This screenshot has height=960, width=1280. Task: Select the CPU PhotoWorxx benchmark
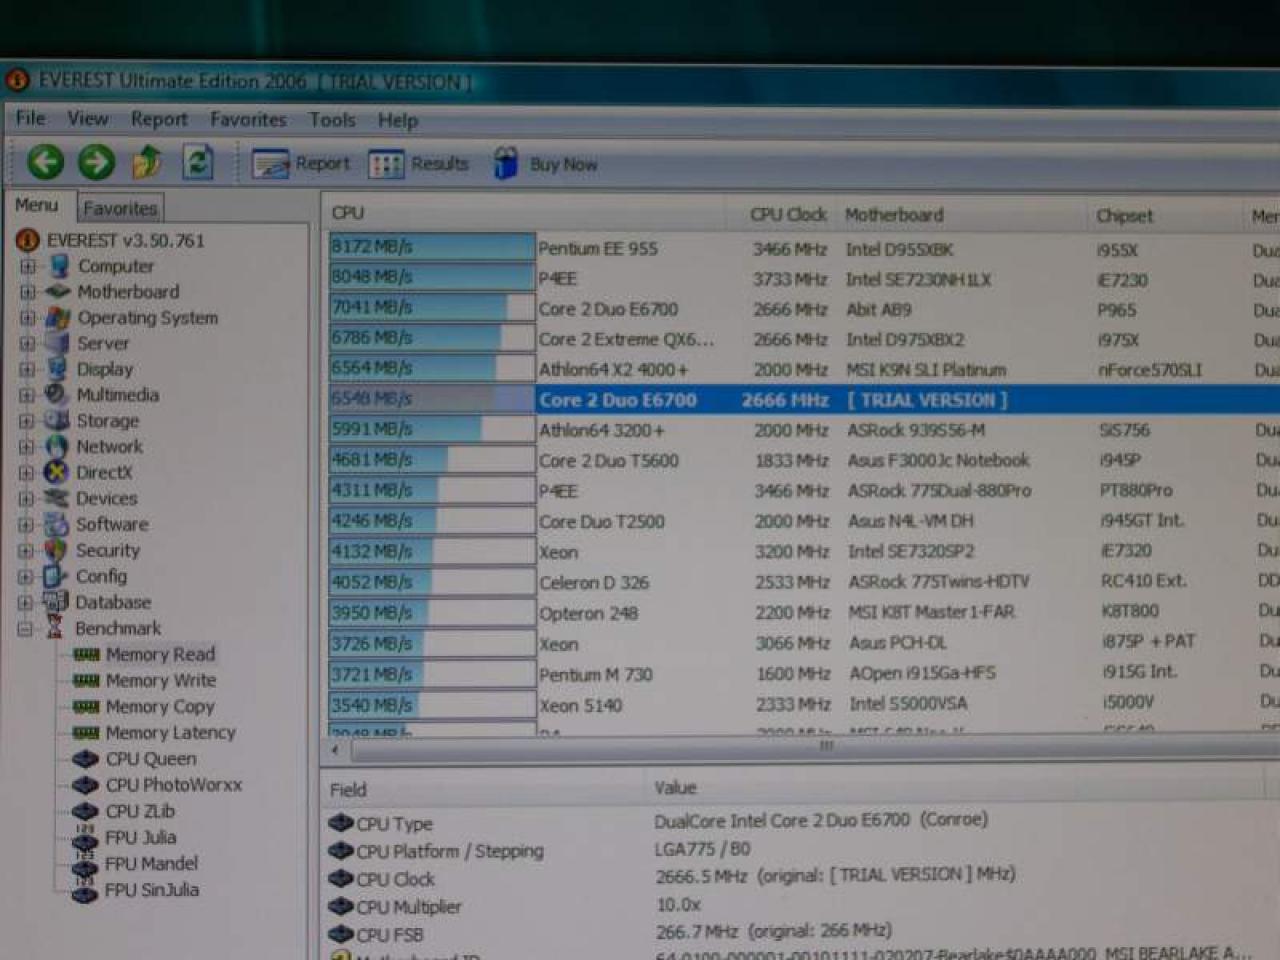click(174, 785)
